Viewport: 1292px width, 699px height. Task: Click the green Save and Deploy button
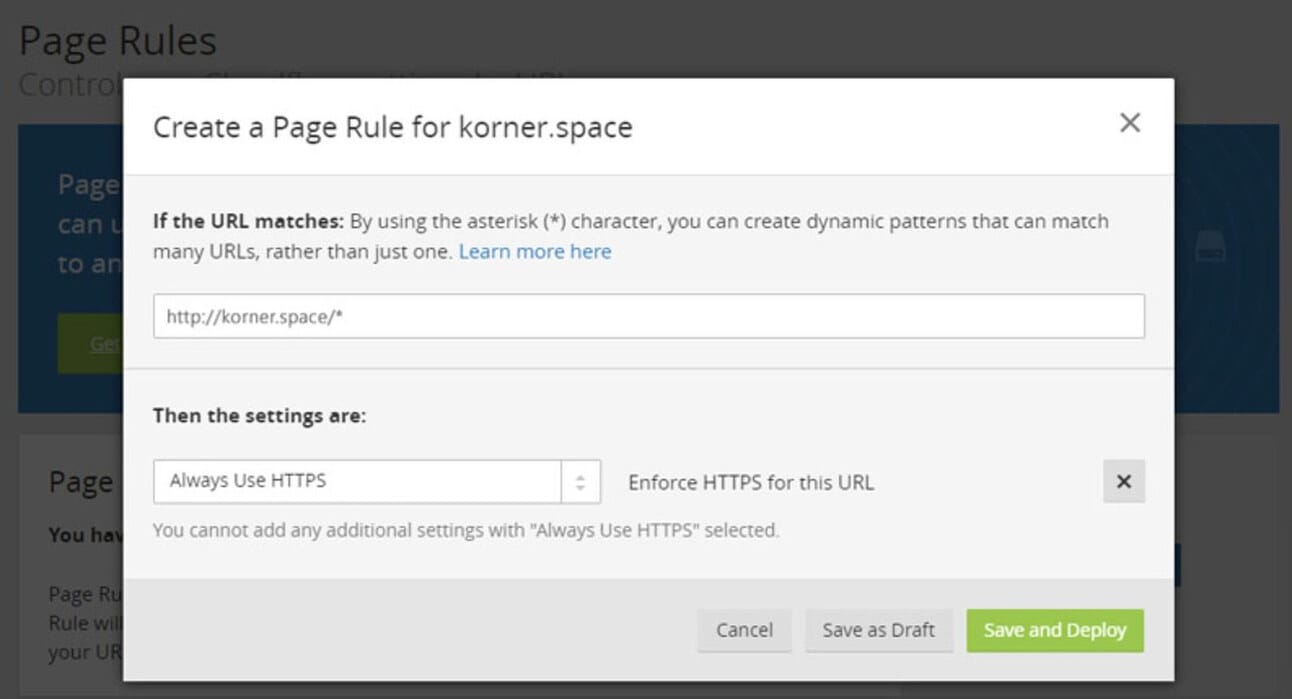1055,630
